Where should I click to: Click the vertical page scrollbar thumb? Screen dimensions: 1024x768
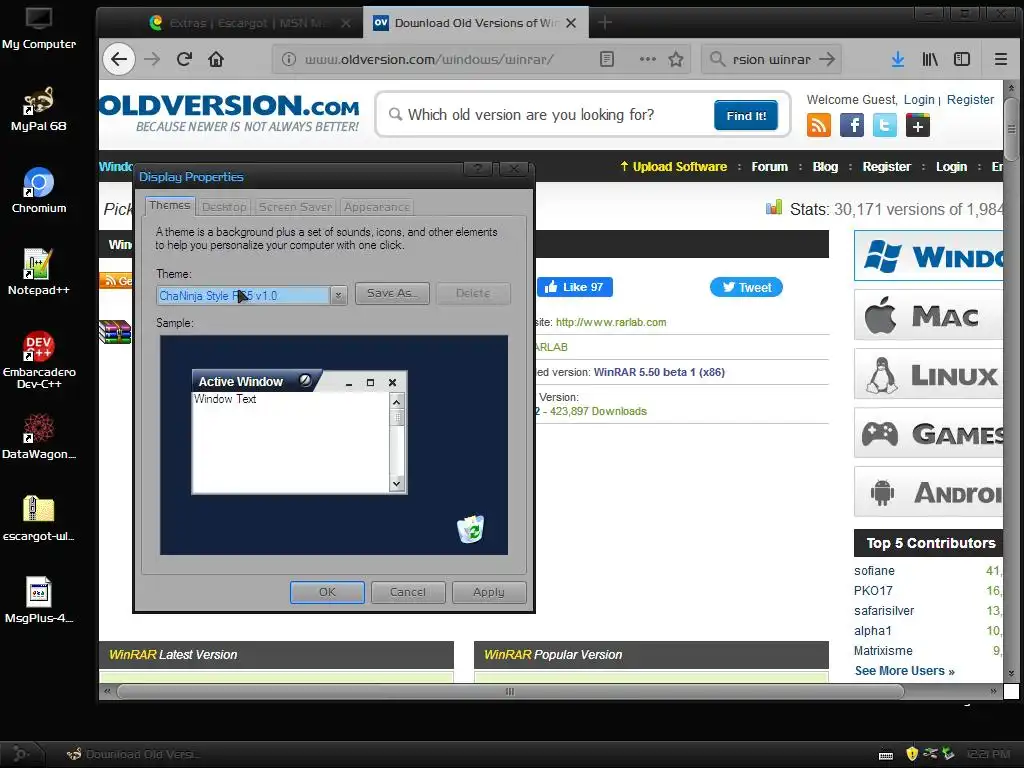coord(1010,129)
